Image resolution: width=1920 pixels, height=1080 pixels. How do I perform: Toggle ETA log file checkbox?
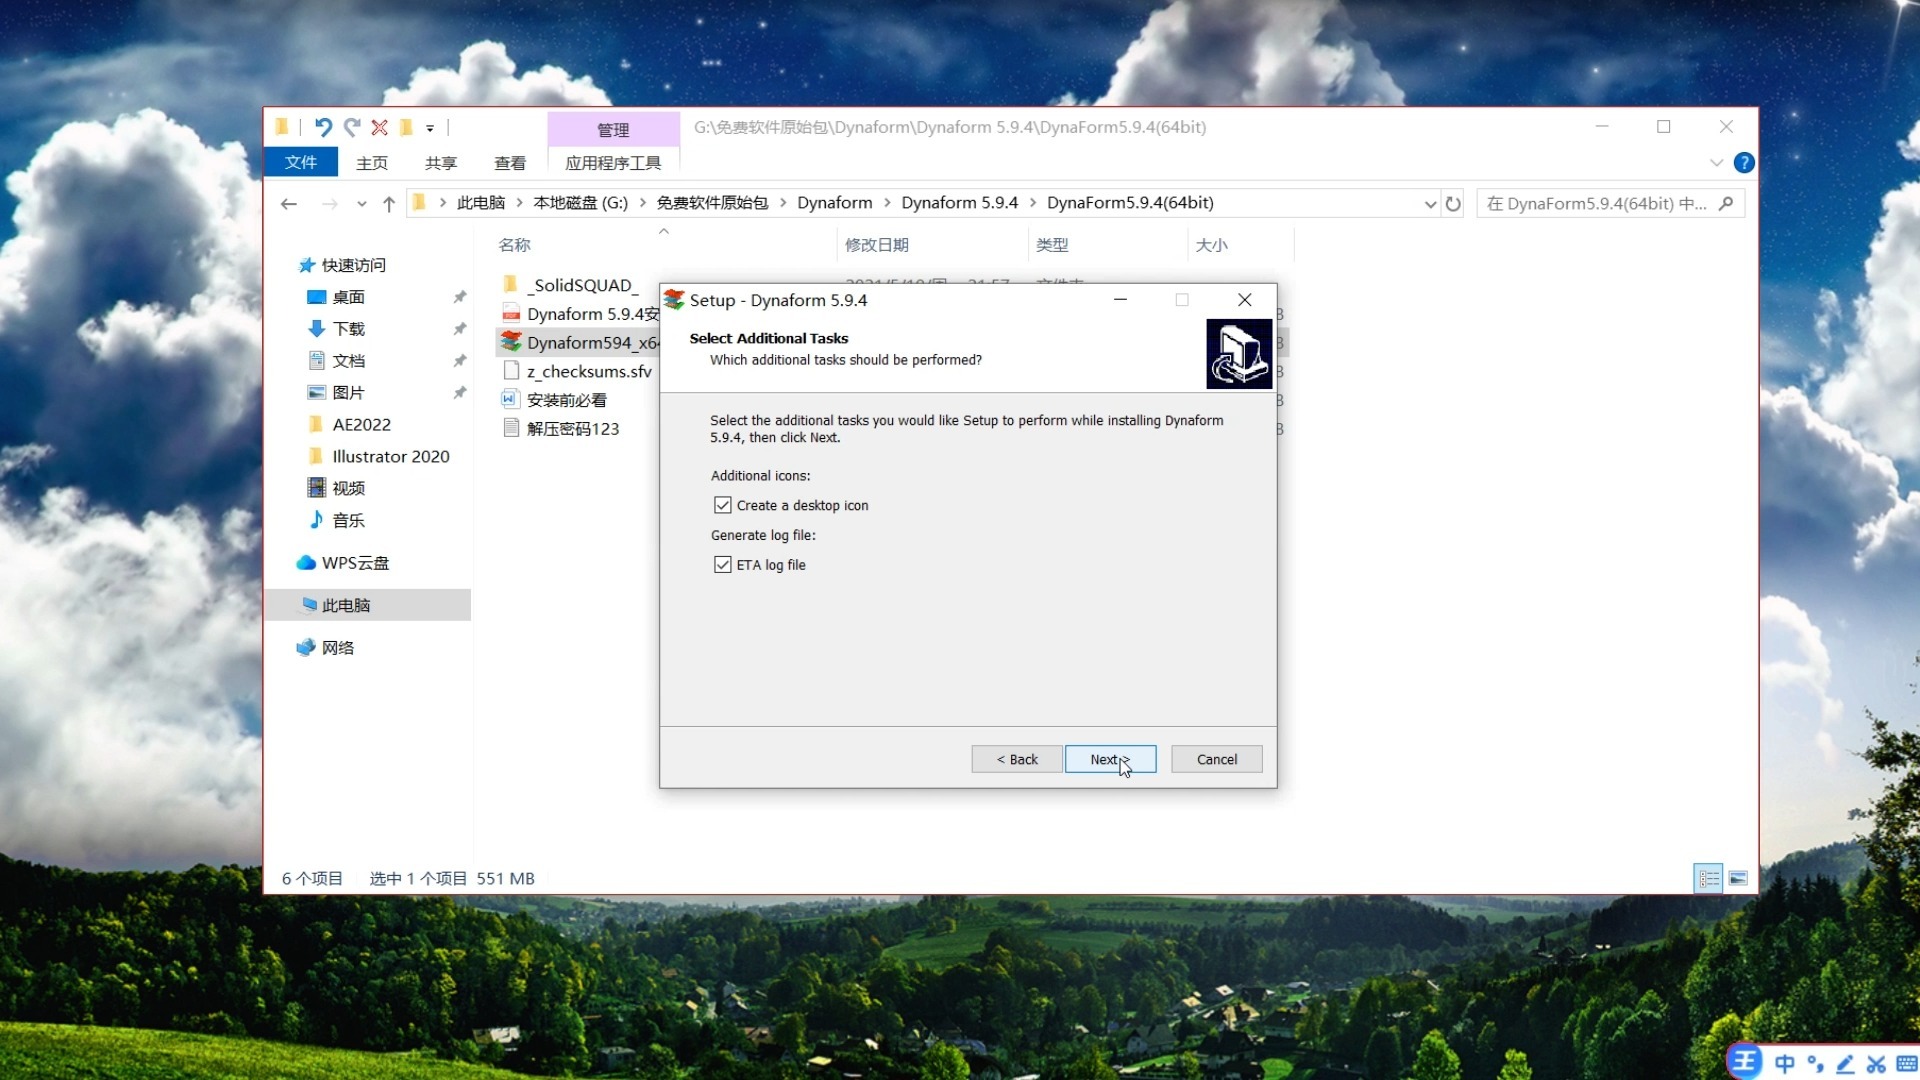(x=722, y=565)
